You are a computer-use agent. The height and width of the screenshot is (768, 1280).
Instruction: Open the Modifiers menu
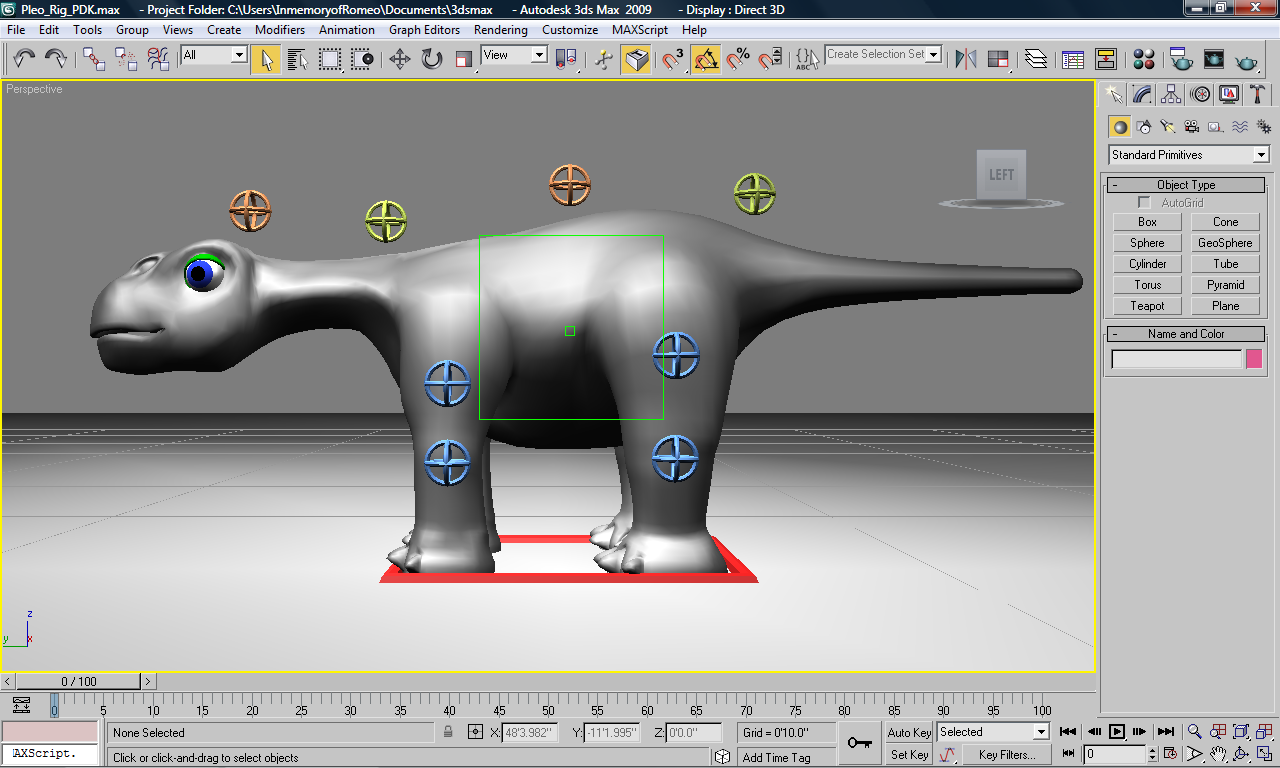coord(280,30)
